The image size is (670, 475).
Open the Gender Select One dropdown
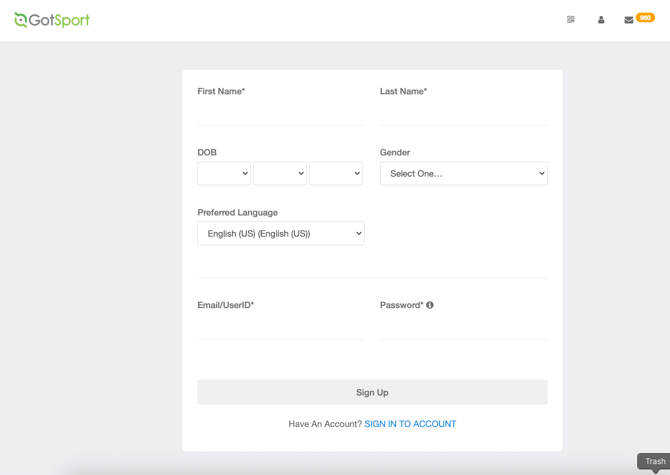[464, 173]
